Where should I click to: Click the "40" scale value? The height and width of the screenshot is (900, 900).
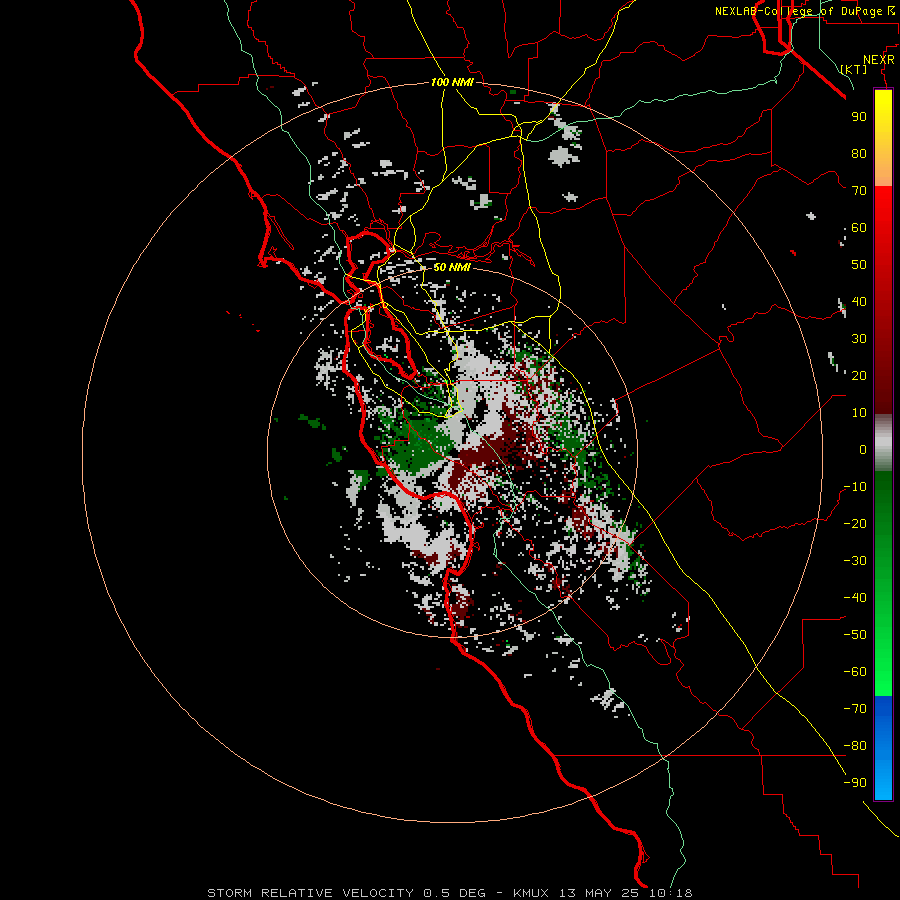859,302
